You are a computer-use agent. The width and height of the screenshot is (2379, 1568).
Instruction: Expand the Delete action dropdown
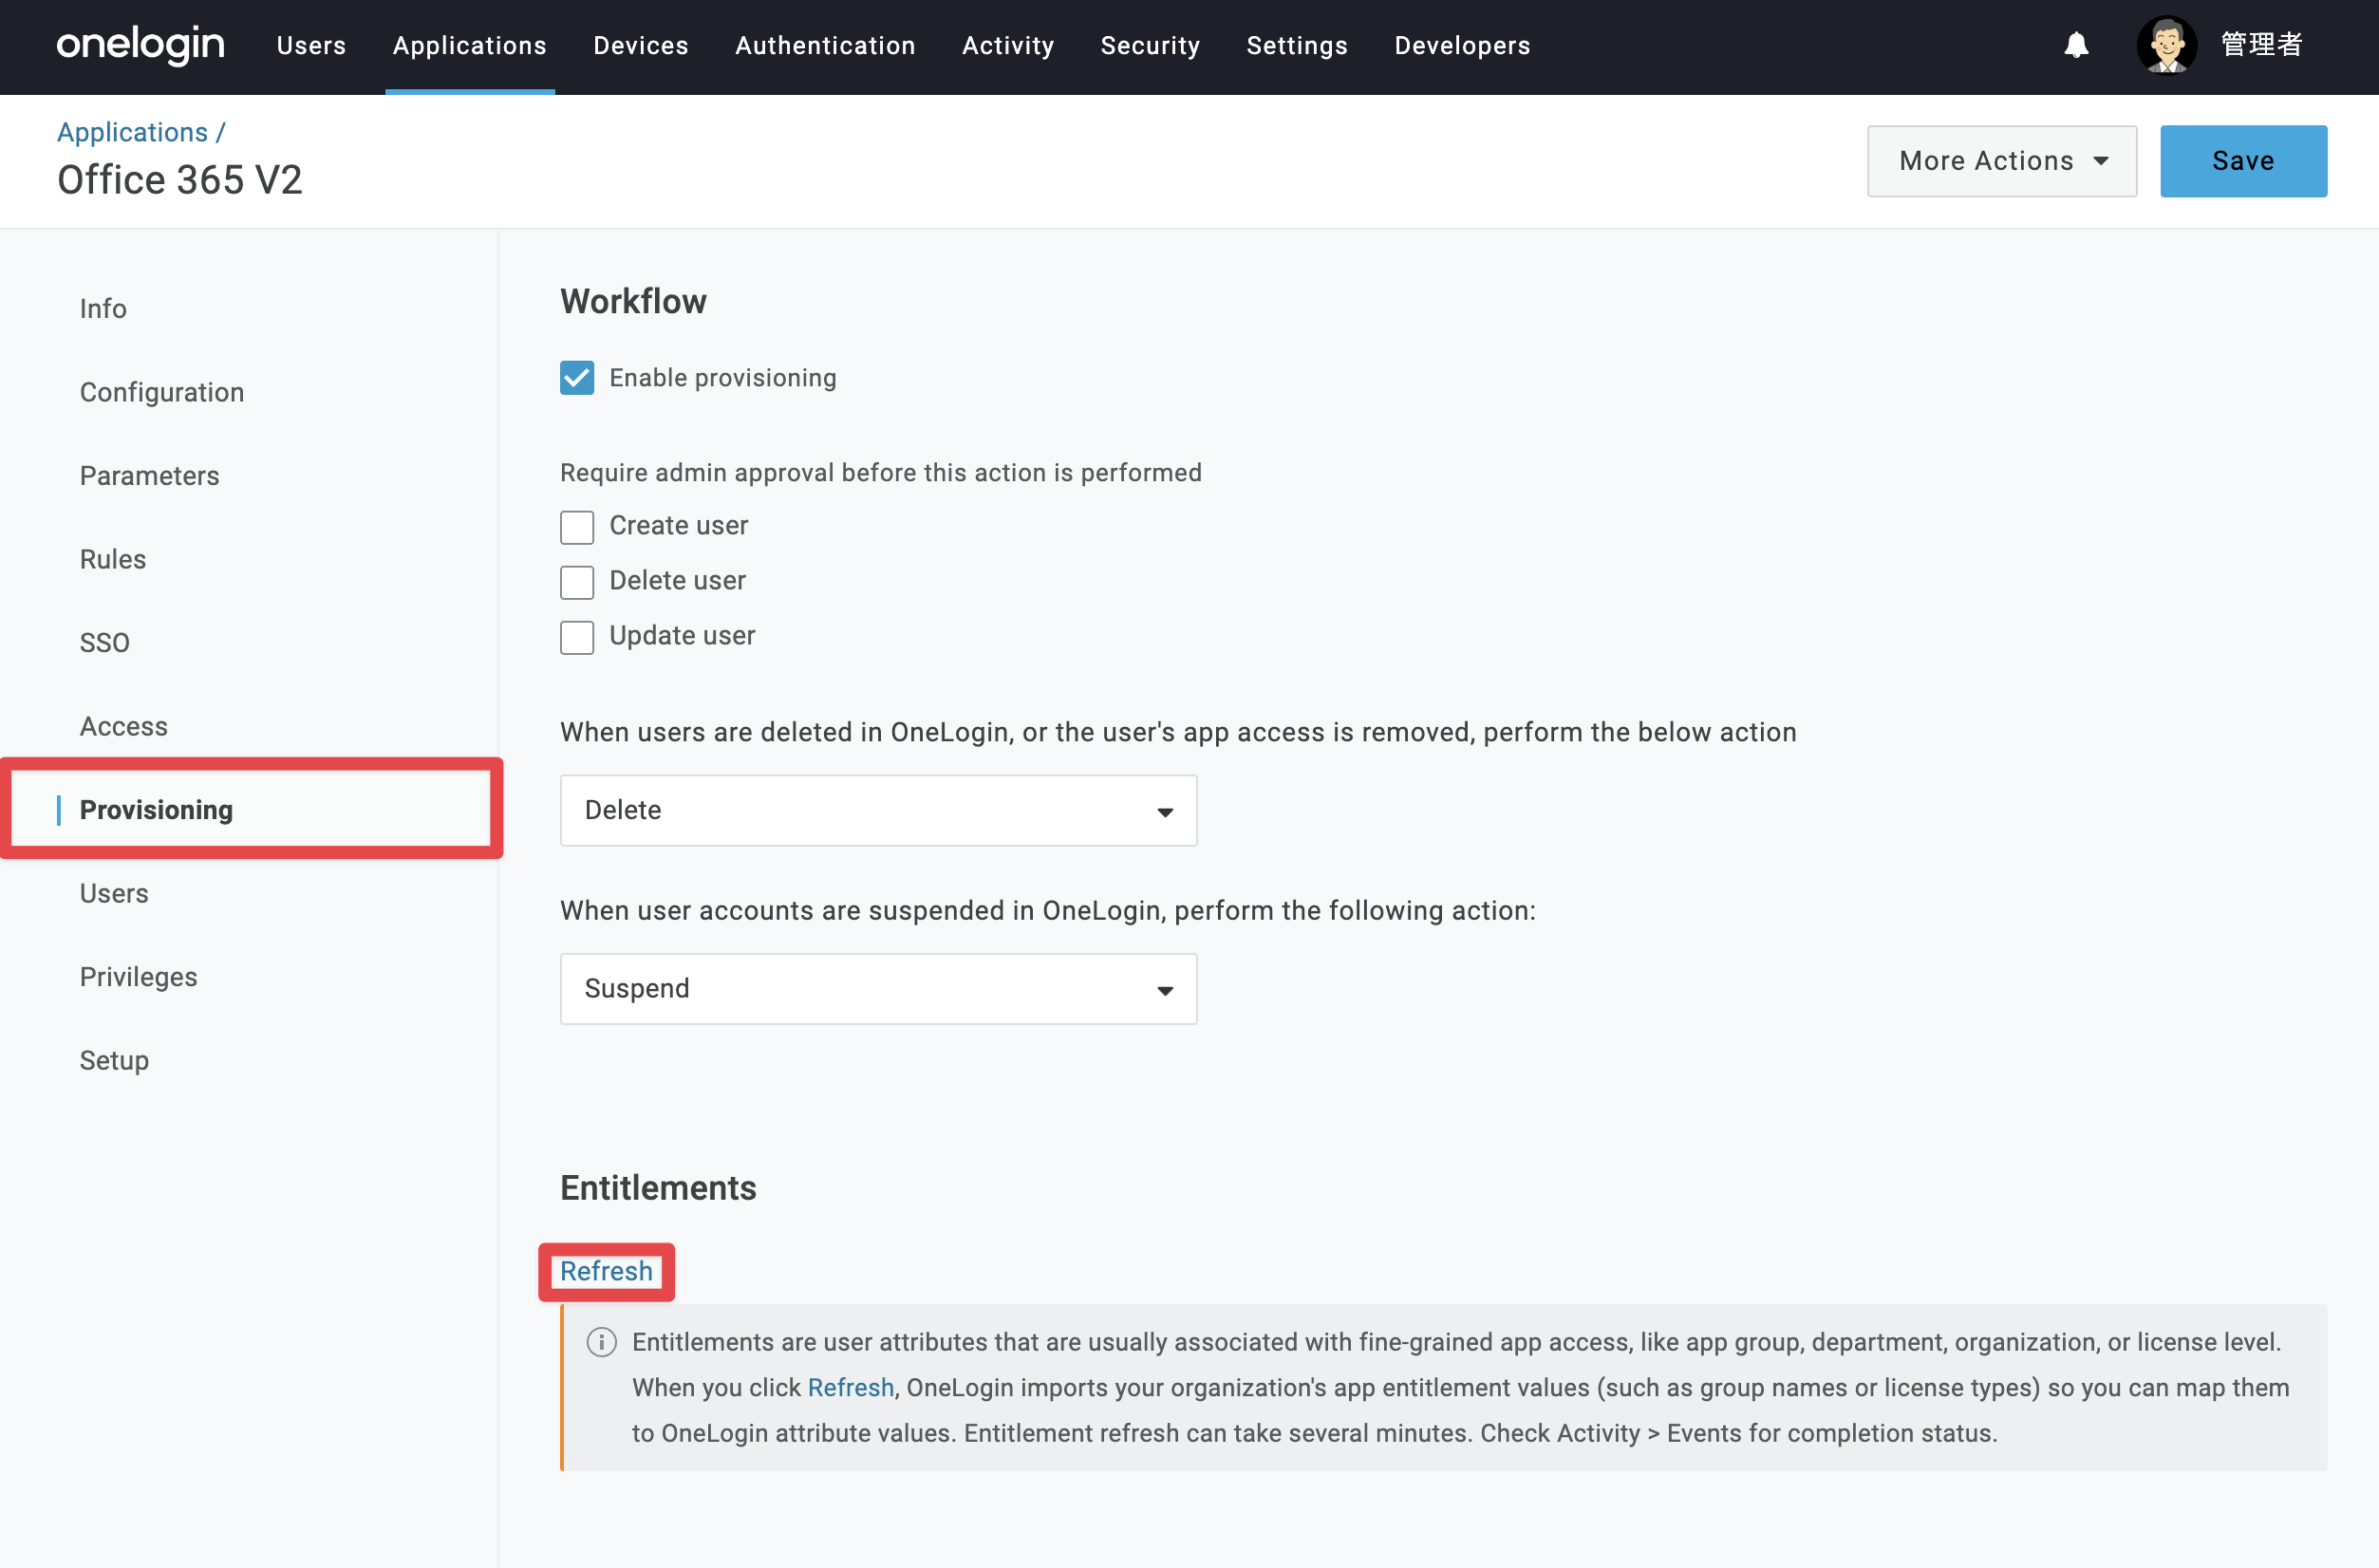(x=878, y=810)
